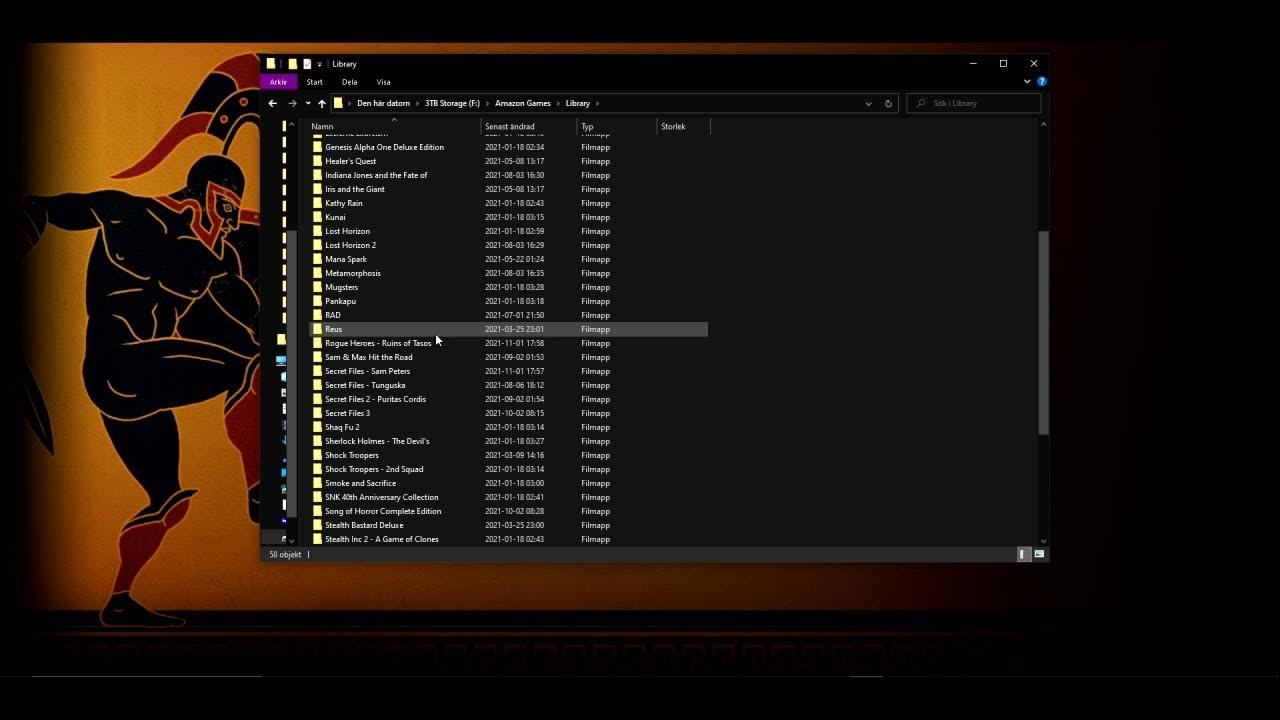Expand the ribbon with the chevron

[x=1027, y=82]
